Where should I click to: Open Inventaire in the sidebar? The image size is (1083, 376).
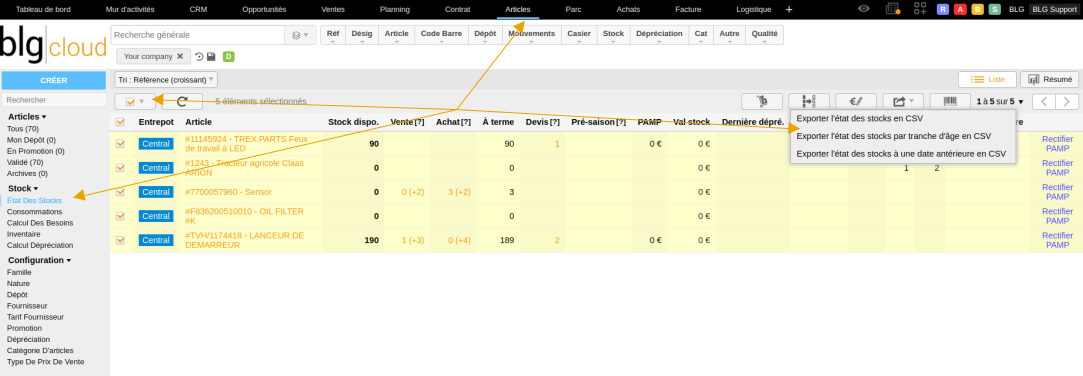24,234
